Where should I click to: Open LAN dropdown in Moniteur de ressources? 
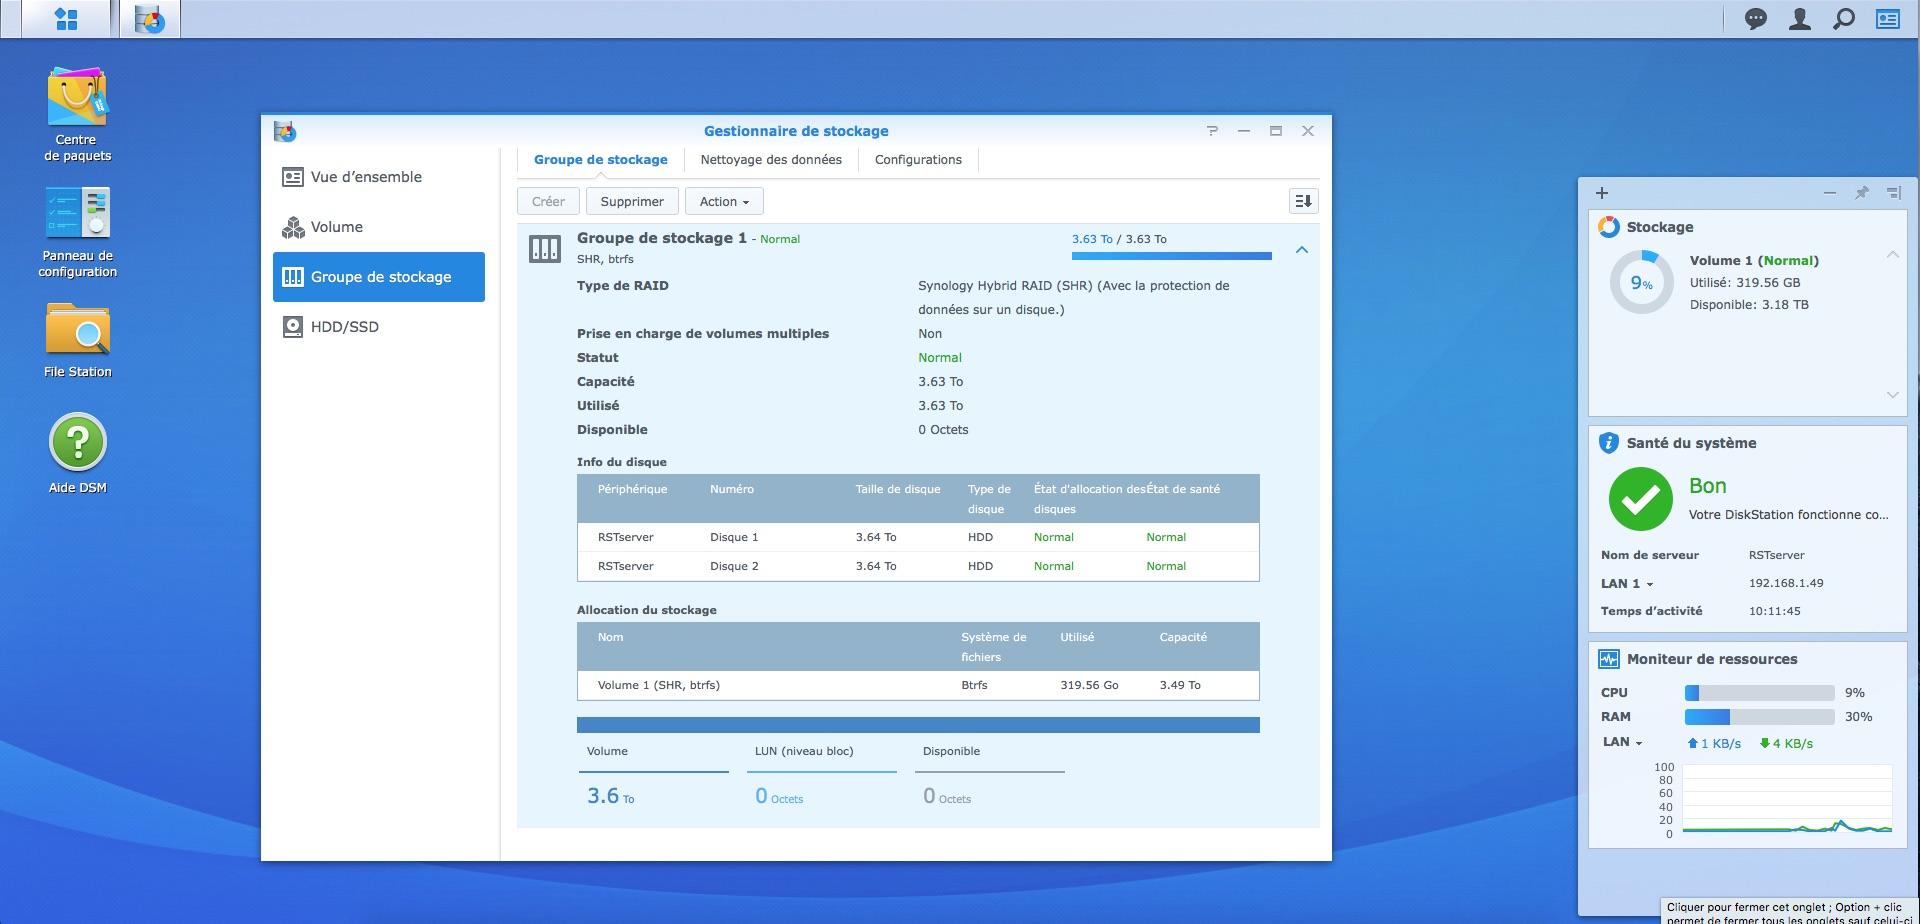tap(1622, 742)
